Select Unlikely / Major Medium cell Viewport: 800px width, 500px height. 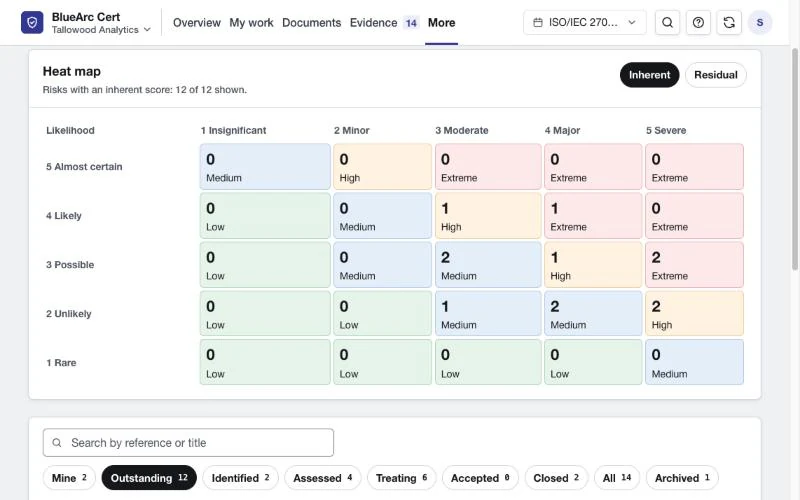click(x=593, y=313)
